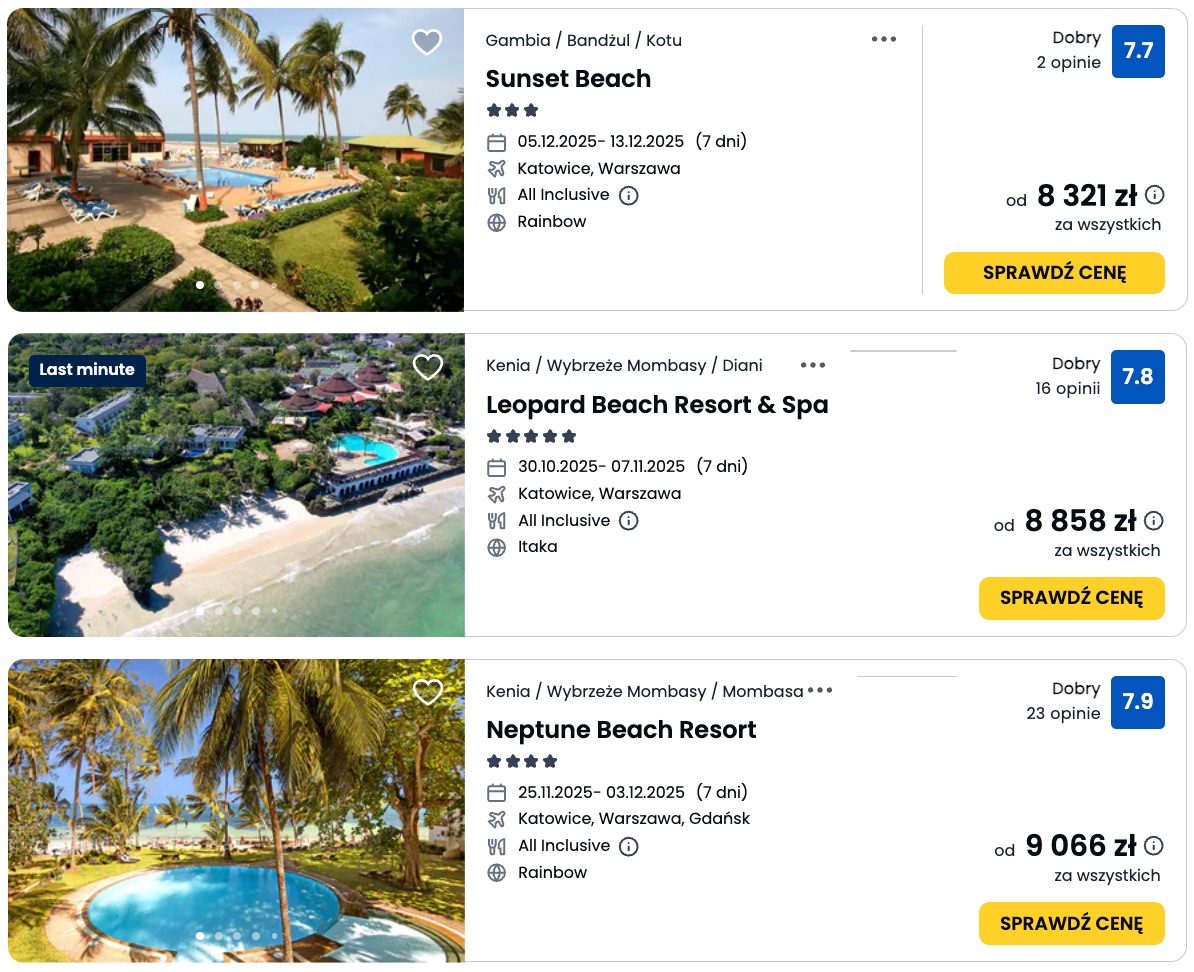This screenshot has height=972, width=1194.
Task: Open Leopard Beach Resort & Spa title
Action: tap(657, 405)
